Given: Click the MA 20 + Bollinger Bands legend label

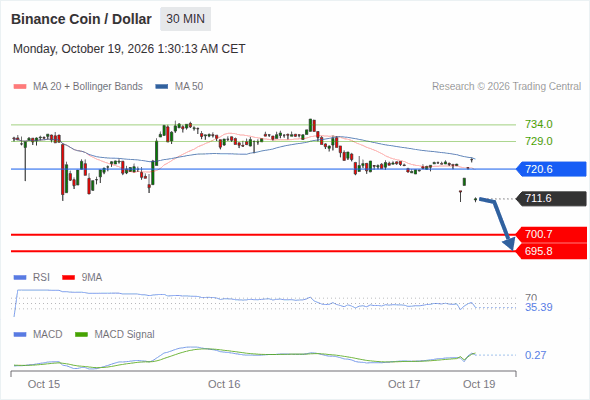Looking at the screenshot, I should click(88, 87).
